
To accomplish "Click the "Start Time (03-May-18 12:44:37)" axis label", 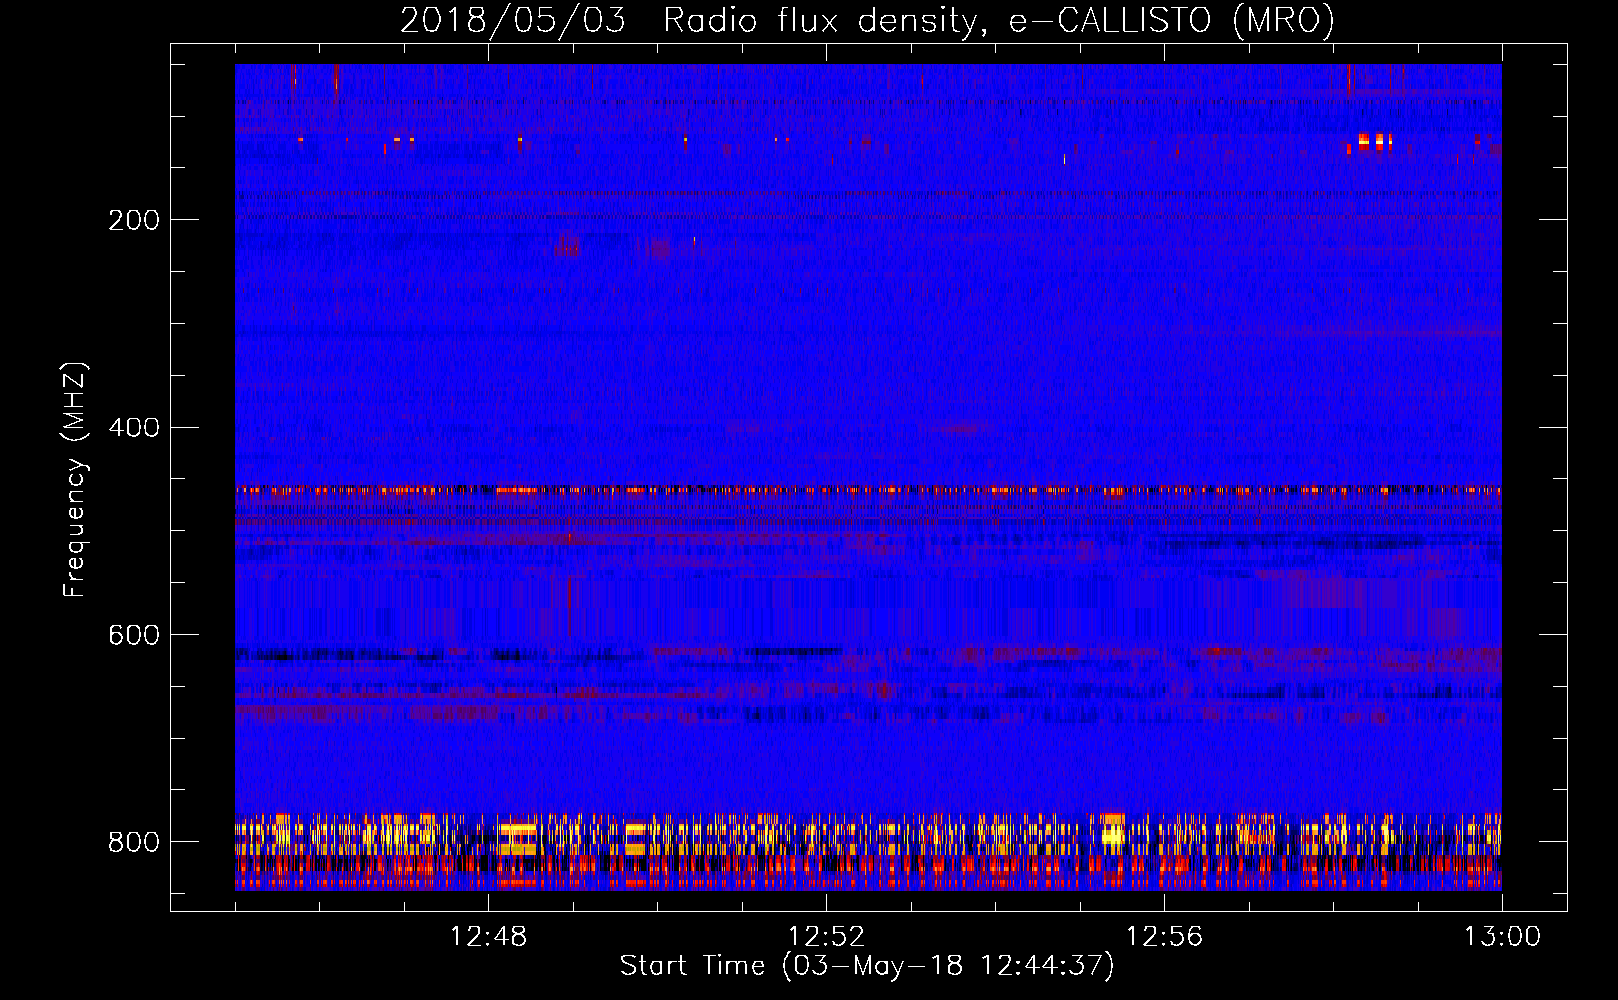I will tap(867, 966).
